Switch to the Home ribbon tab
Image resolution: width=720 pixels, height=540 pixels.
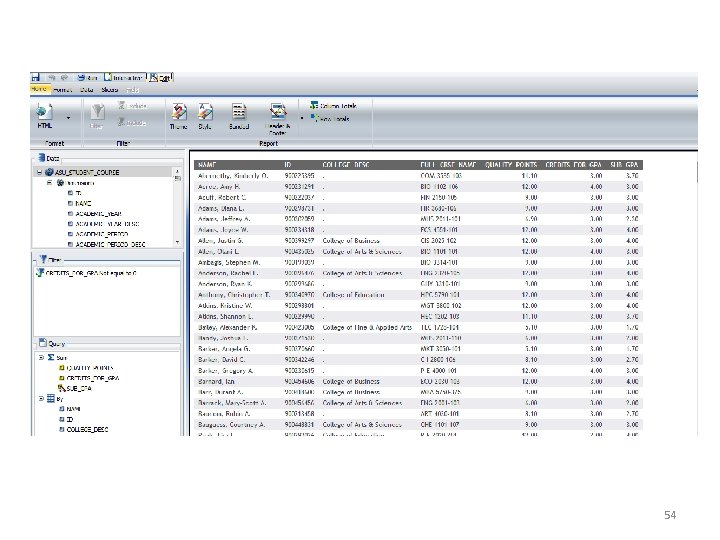click(39, 89)
